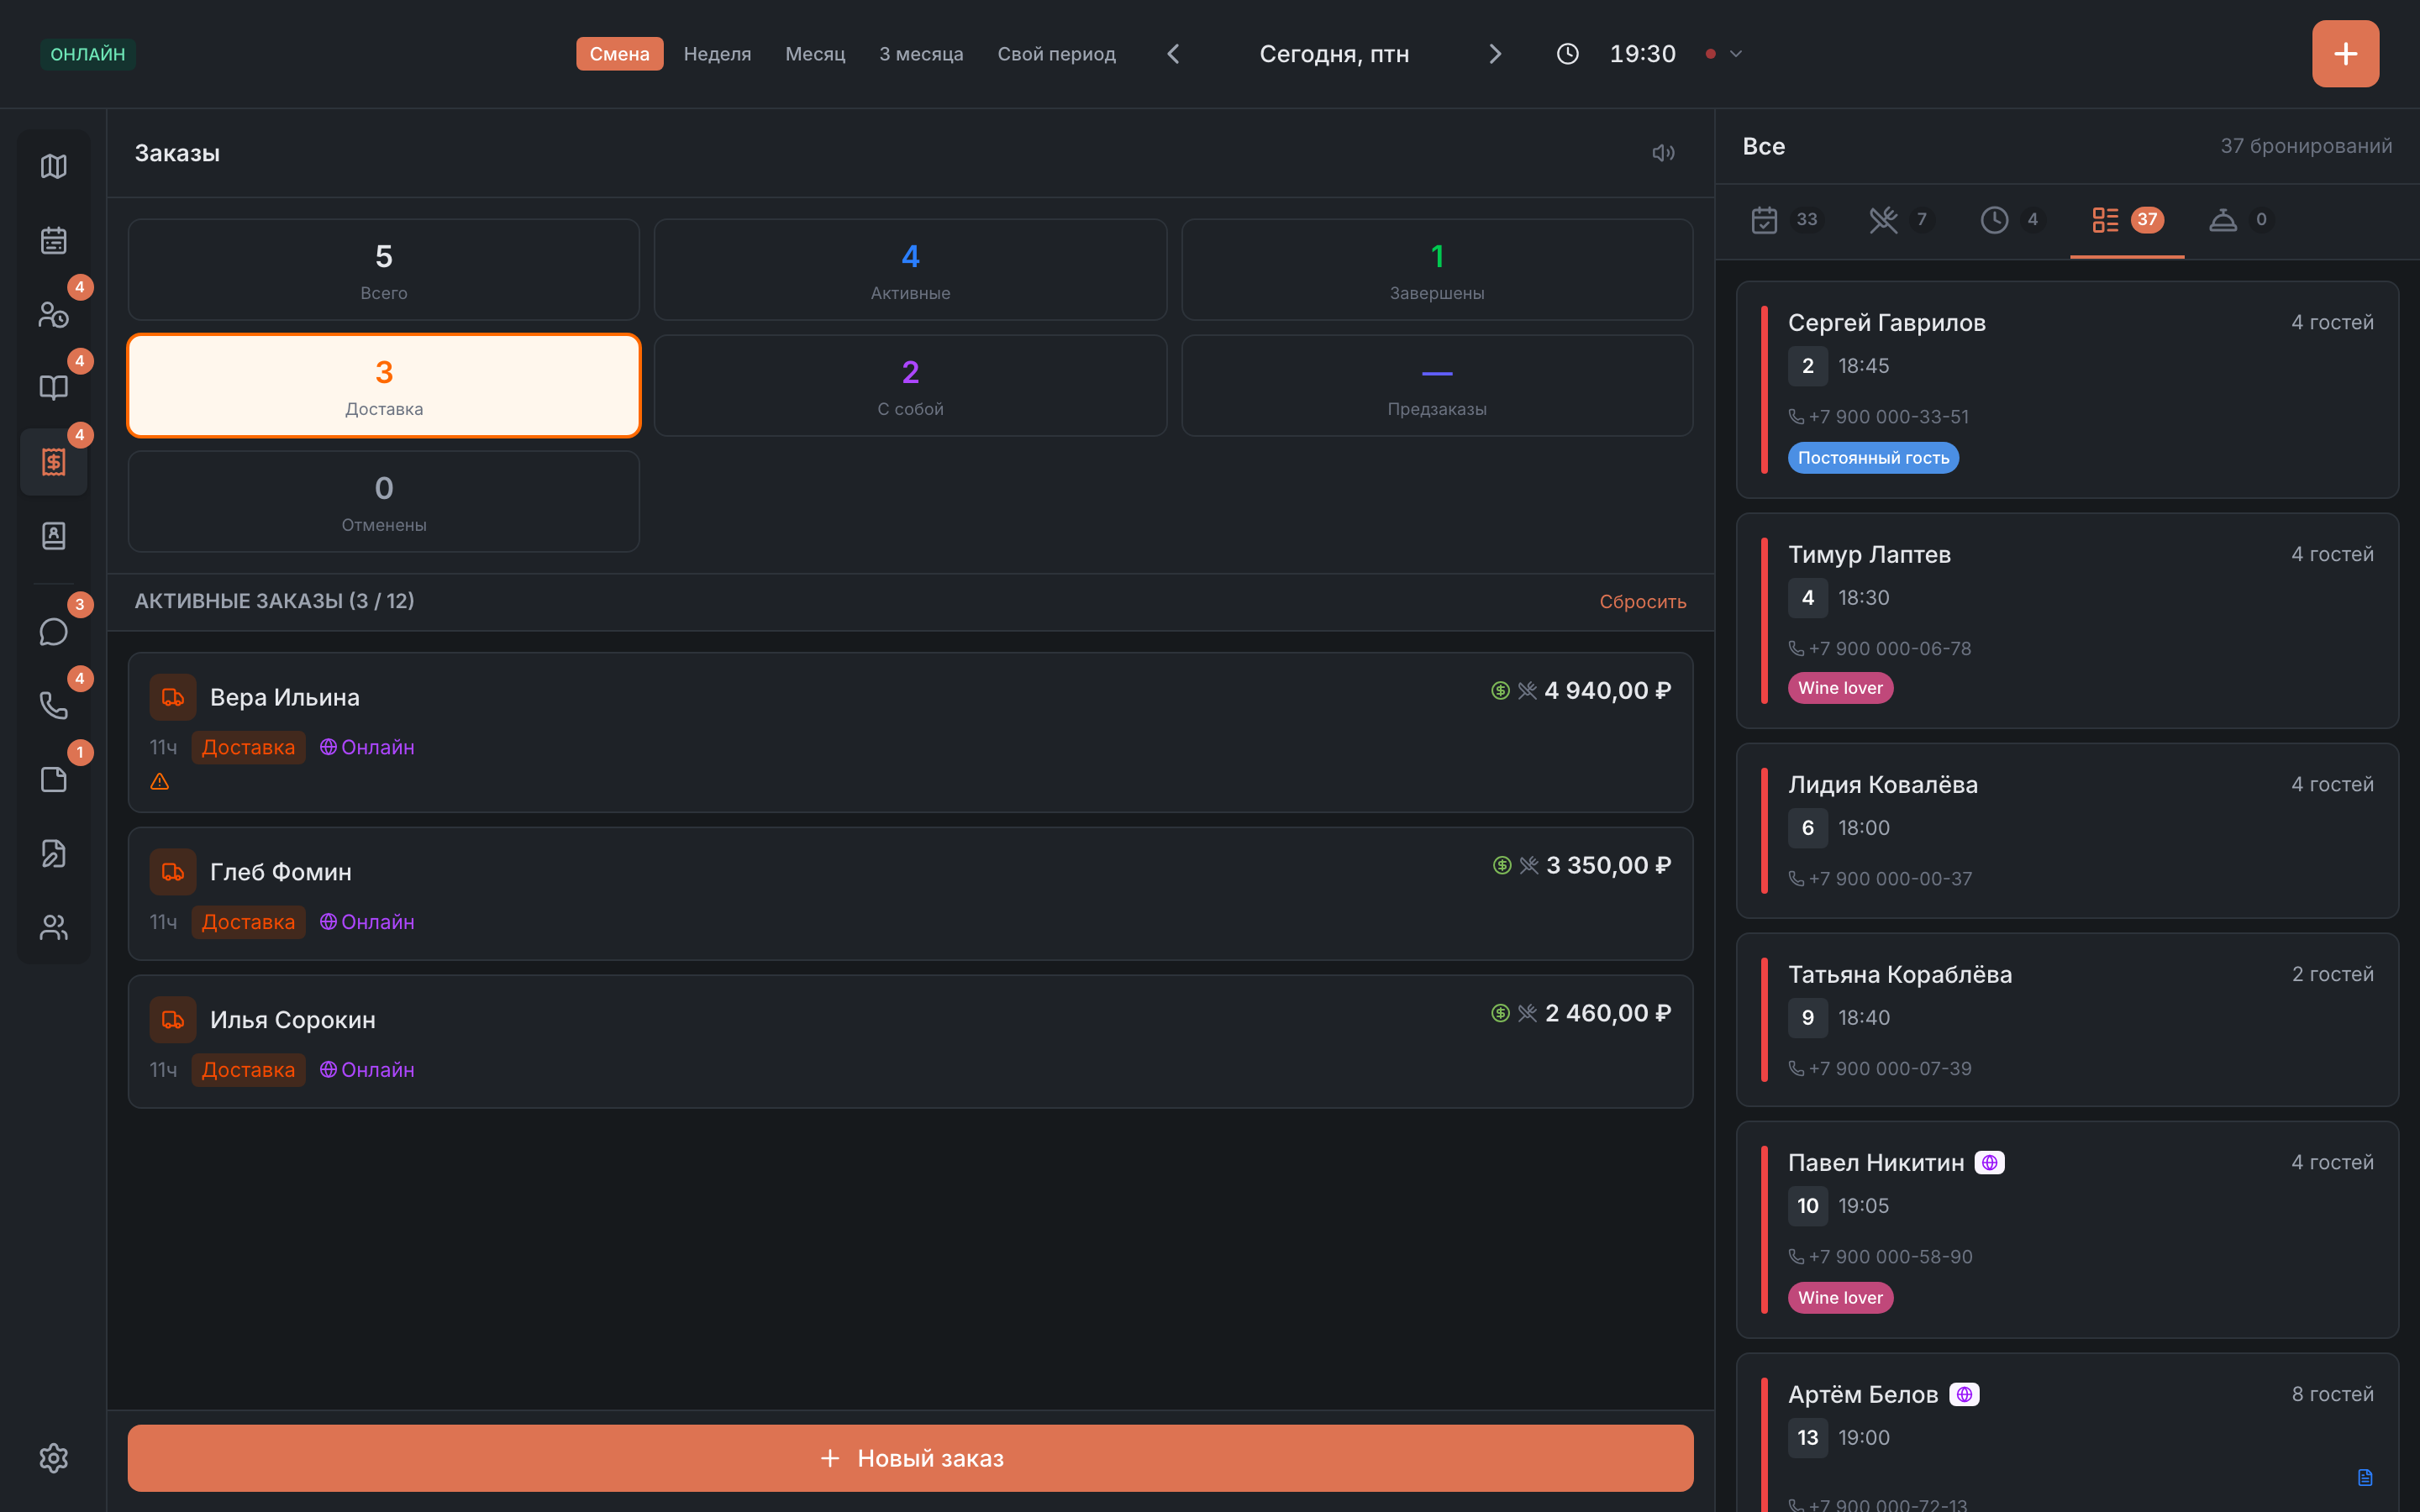
Task: Open the document edit sidebar icon
Action: pyautogui.click(x=53, y=854)
